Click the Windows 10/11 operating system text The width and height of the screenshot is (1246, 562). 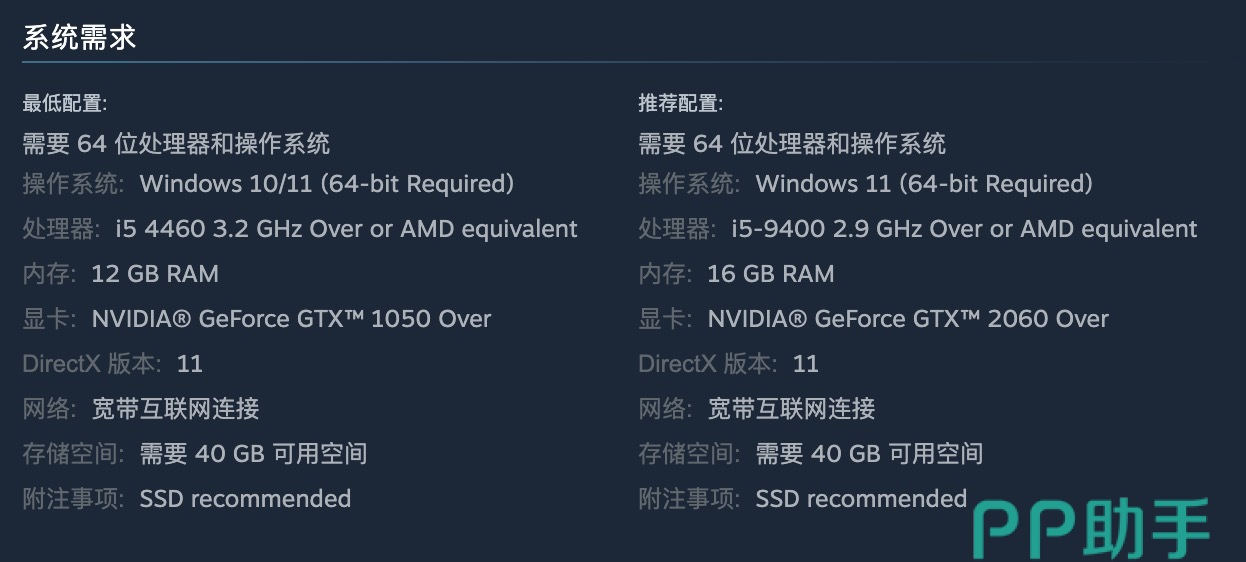click(x=327, y=184)
